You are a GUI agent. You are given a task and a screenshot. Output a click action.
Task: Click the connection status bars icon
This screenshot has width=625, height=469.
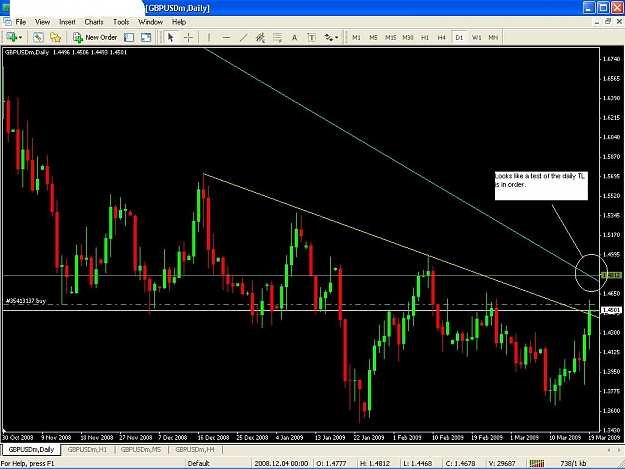537,463
